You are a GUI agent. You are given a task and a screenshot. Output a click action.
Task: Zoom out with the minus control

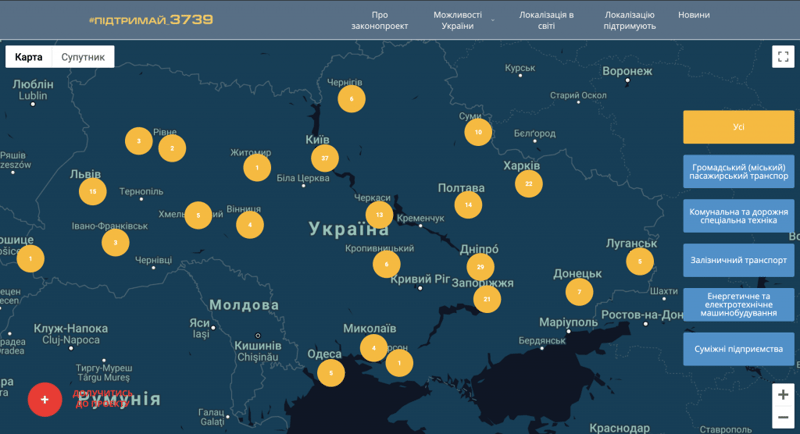tap(783, 418)
